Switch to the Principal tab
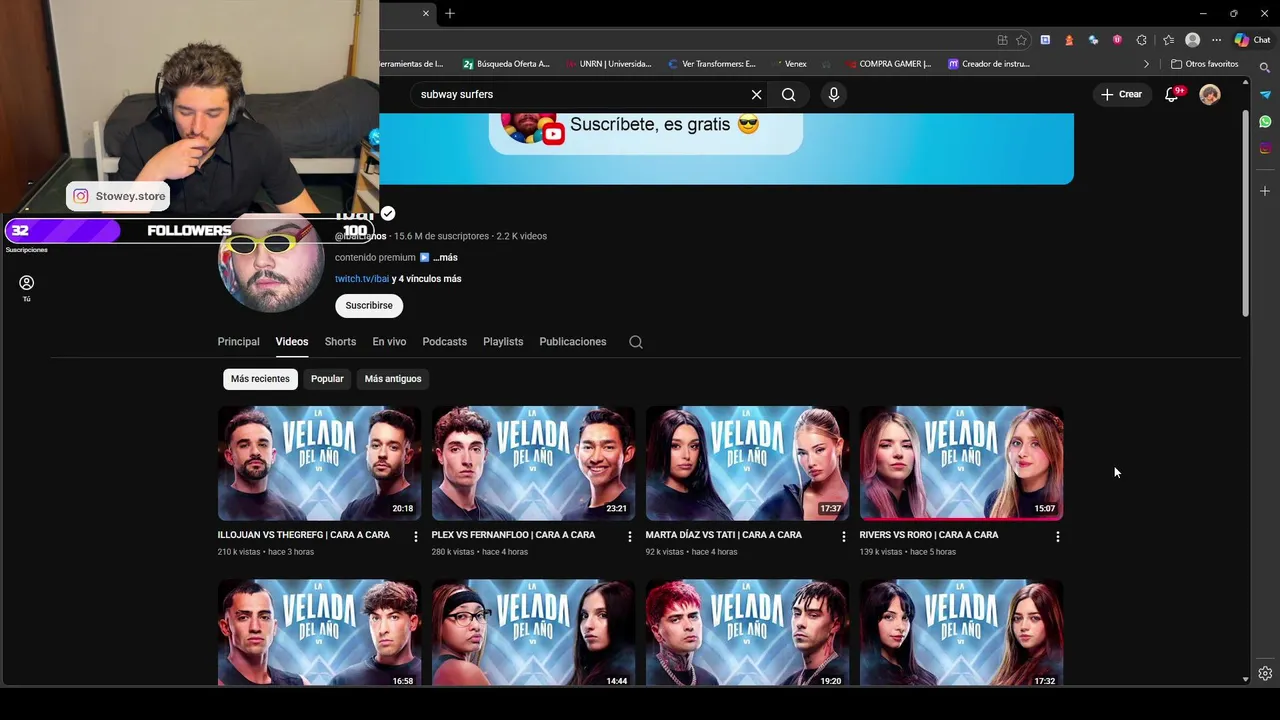 pos(238,342)
